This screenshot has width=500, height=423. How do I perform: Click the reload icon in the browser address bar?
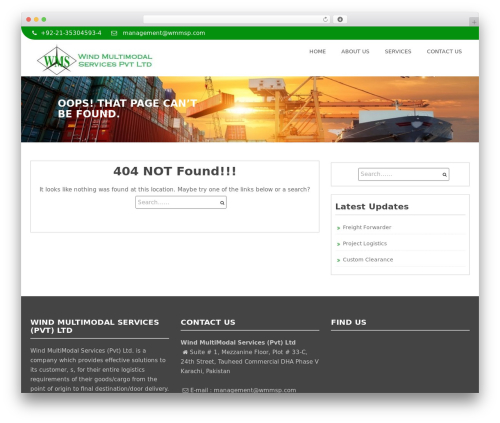[325, 20]
